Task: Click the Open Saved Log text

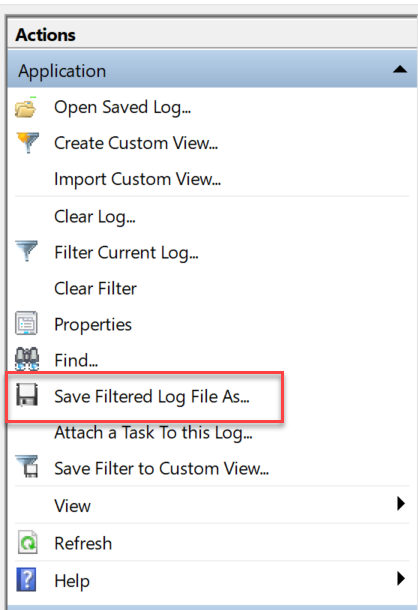Action: [x=122, y=108]
